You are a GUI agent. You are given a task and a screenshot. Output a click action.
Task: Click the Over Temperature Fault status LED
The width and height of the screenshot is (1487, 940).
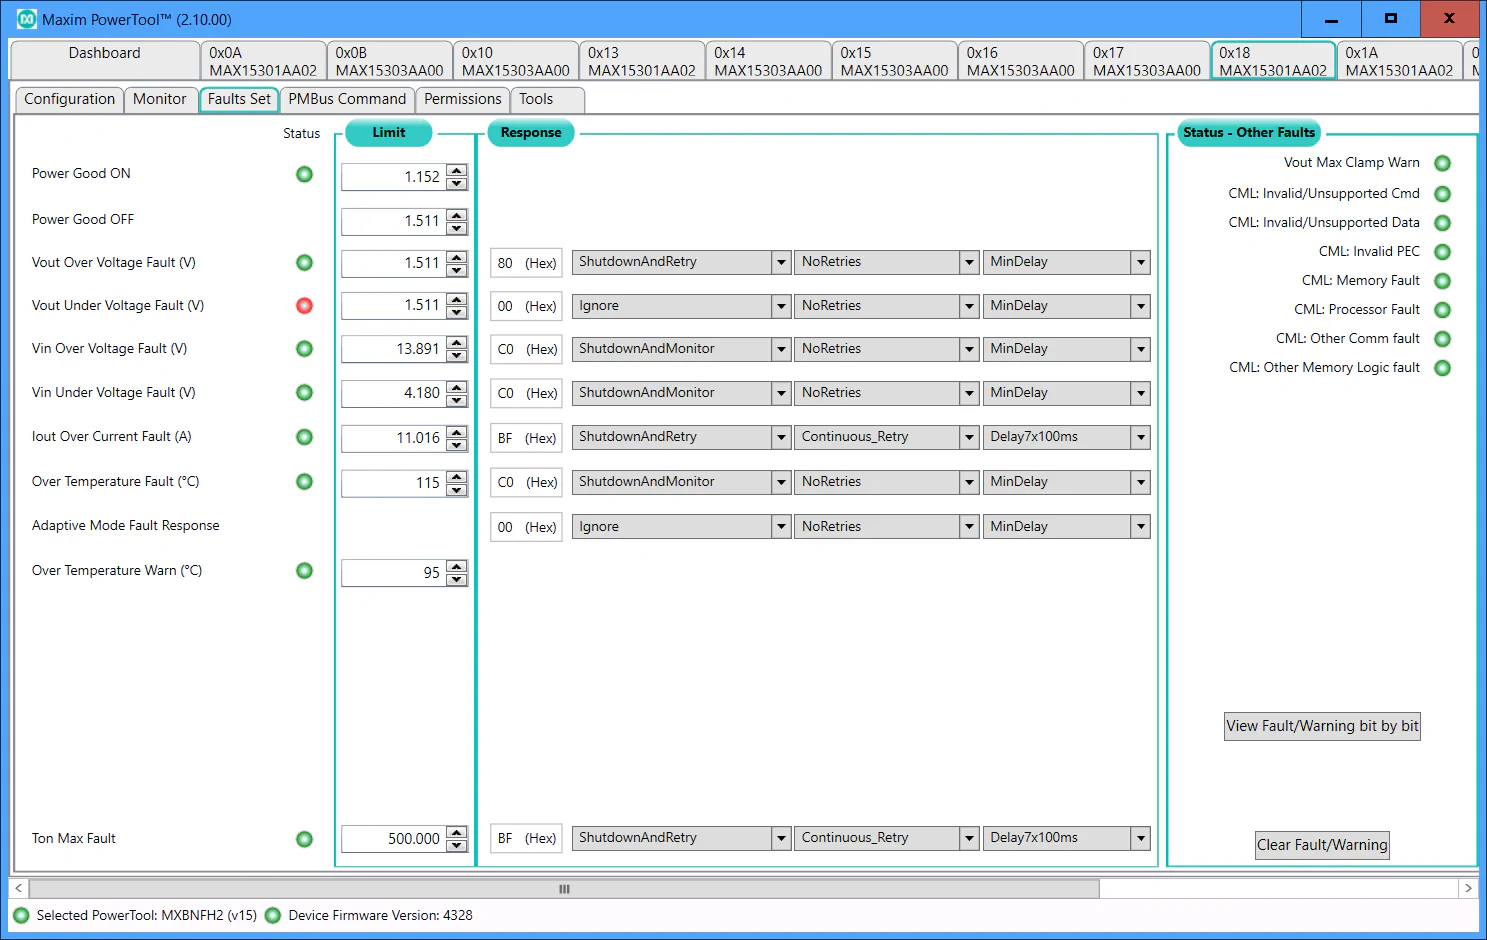[x=304, y=482]
